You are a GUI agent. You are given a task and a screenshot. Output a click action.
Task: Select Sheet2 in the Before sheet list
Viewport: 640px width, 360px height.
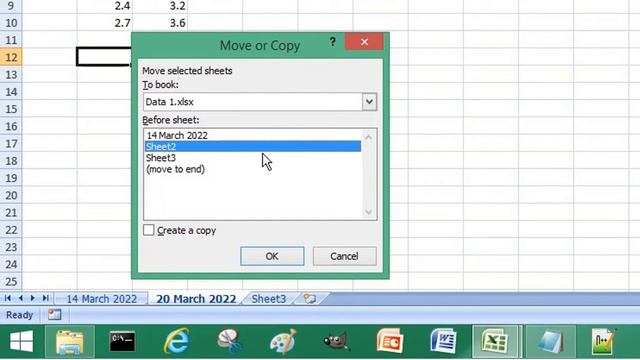click(253, 147)
